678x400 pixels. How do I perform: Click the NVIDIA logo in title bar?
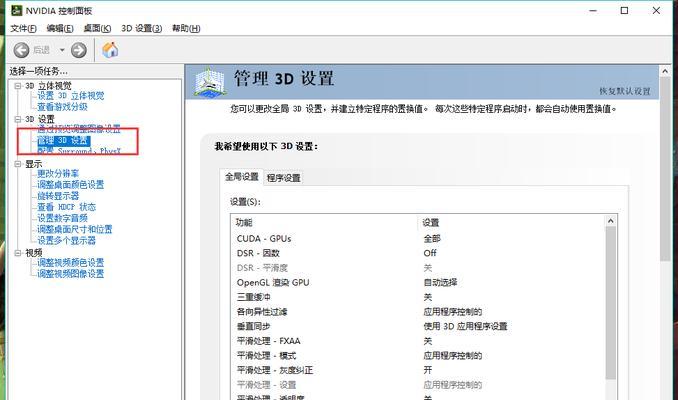[x=16, y=10]
